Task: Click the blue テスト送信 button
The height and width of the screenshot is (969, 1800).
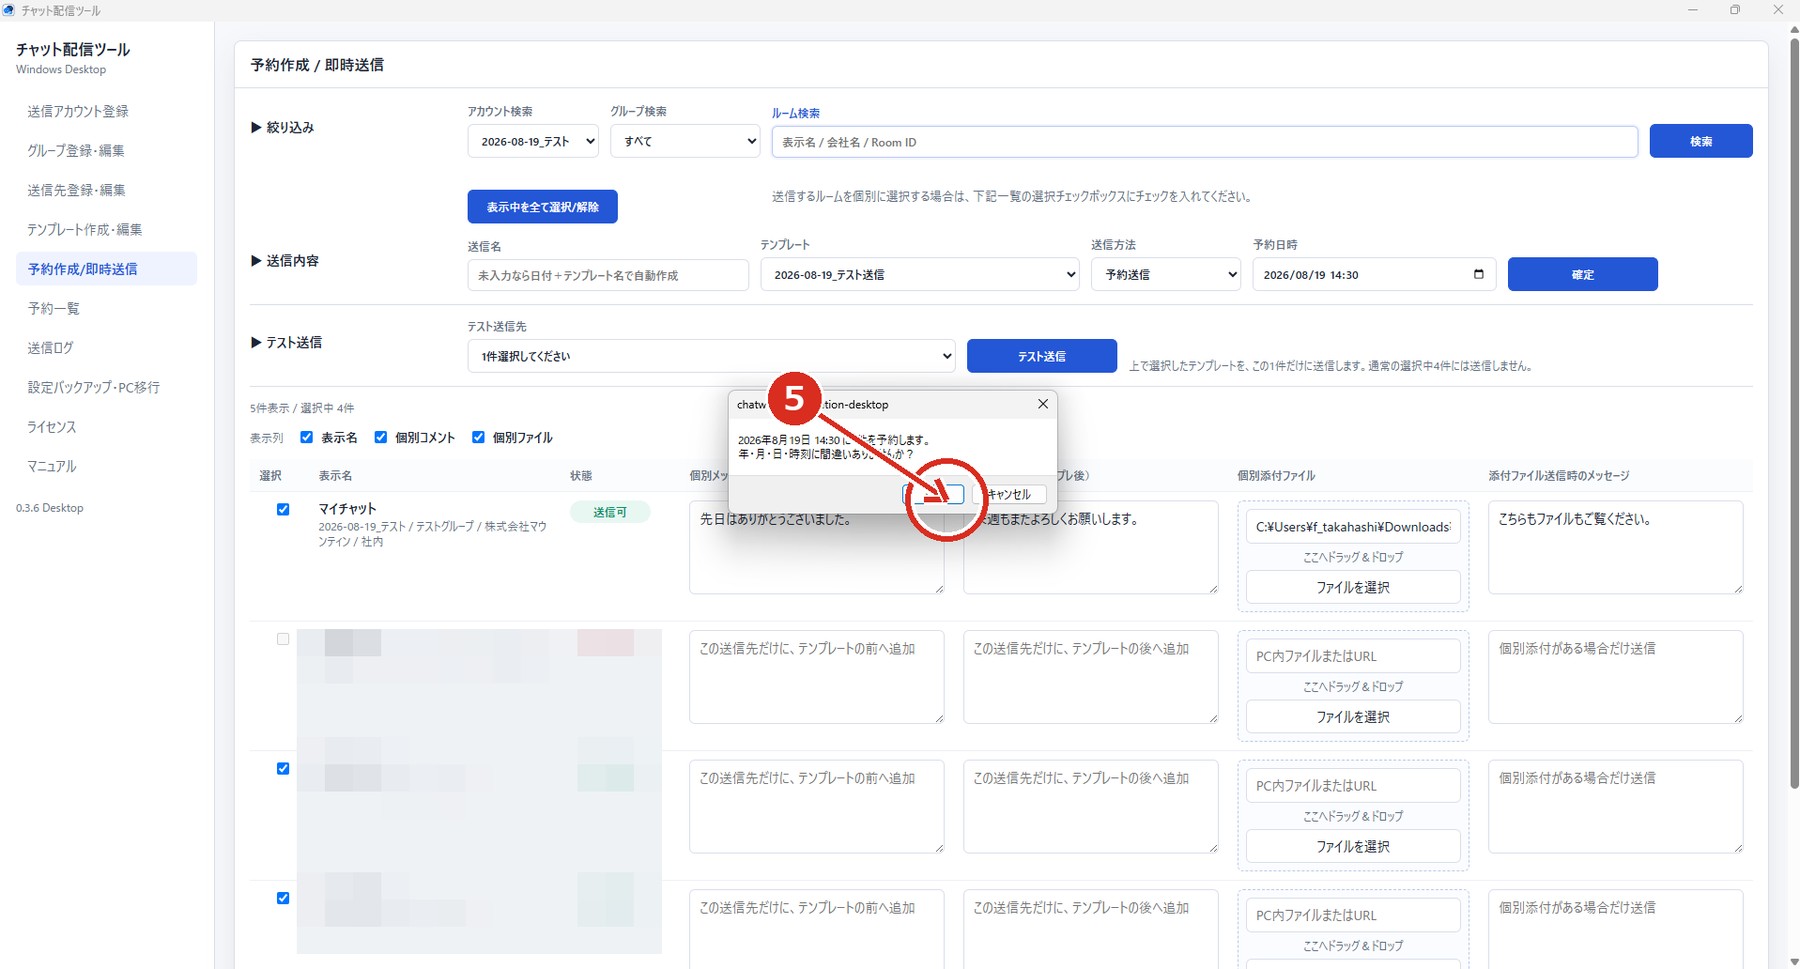Action: click(x=1042, y=356)
